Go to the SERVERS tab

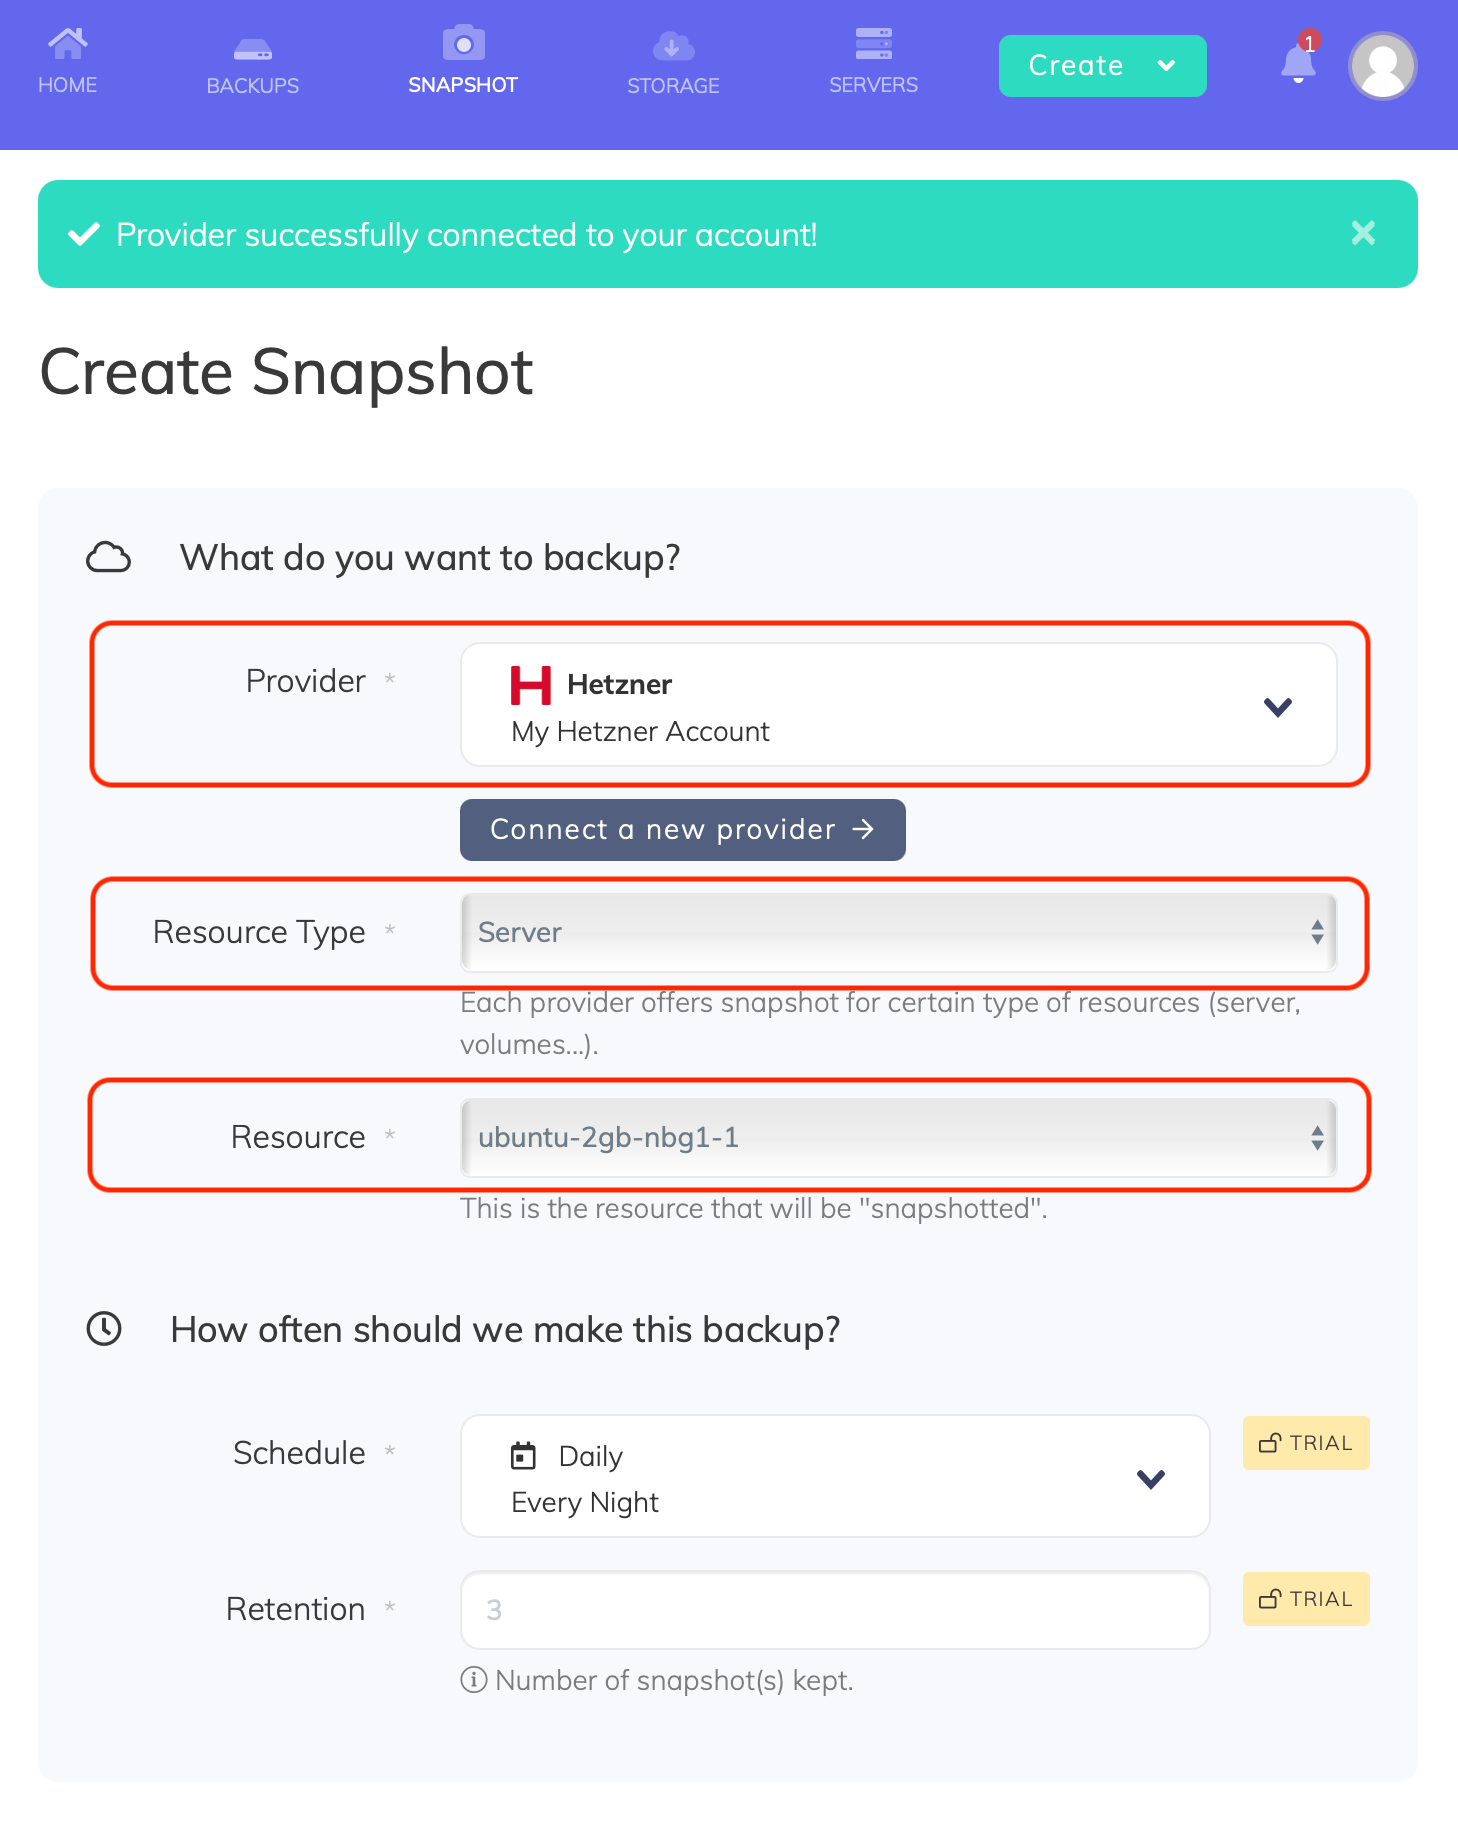tap(873, 85)
